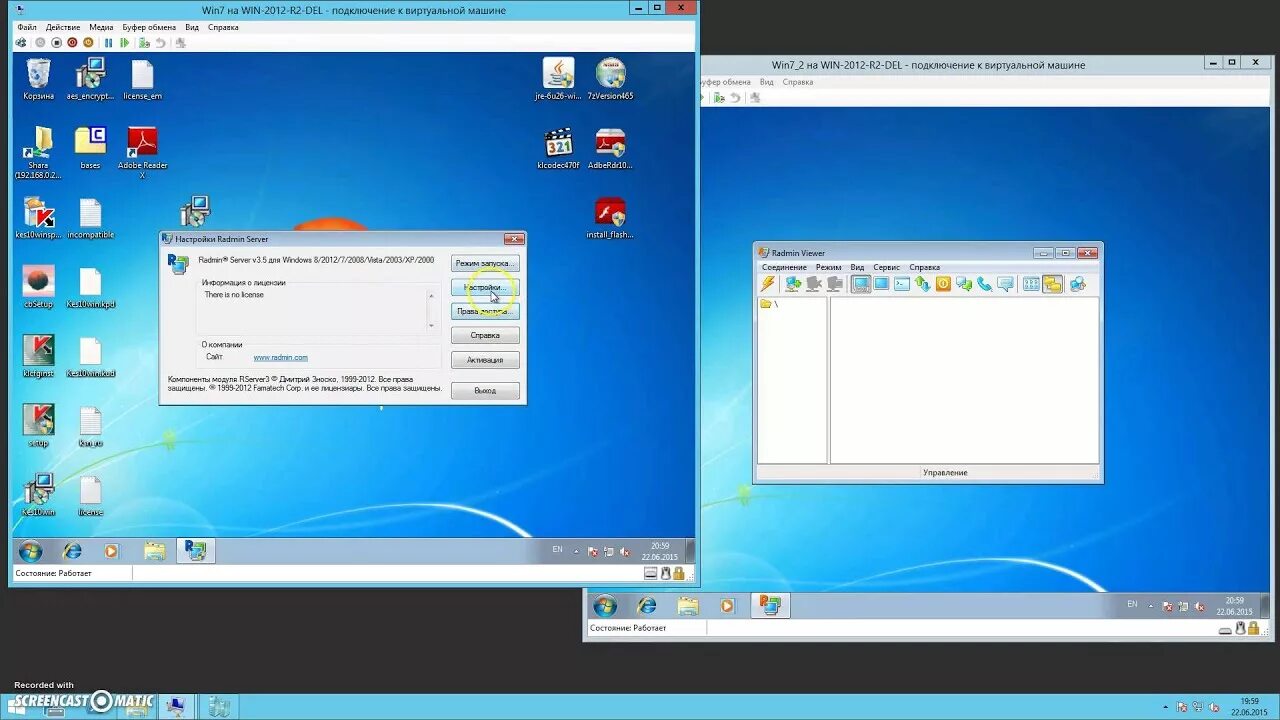Click the scan for Radmin servers icon
The image size is (1280, 720).
tap(1077, 284)
